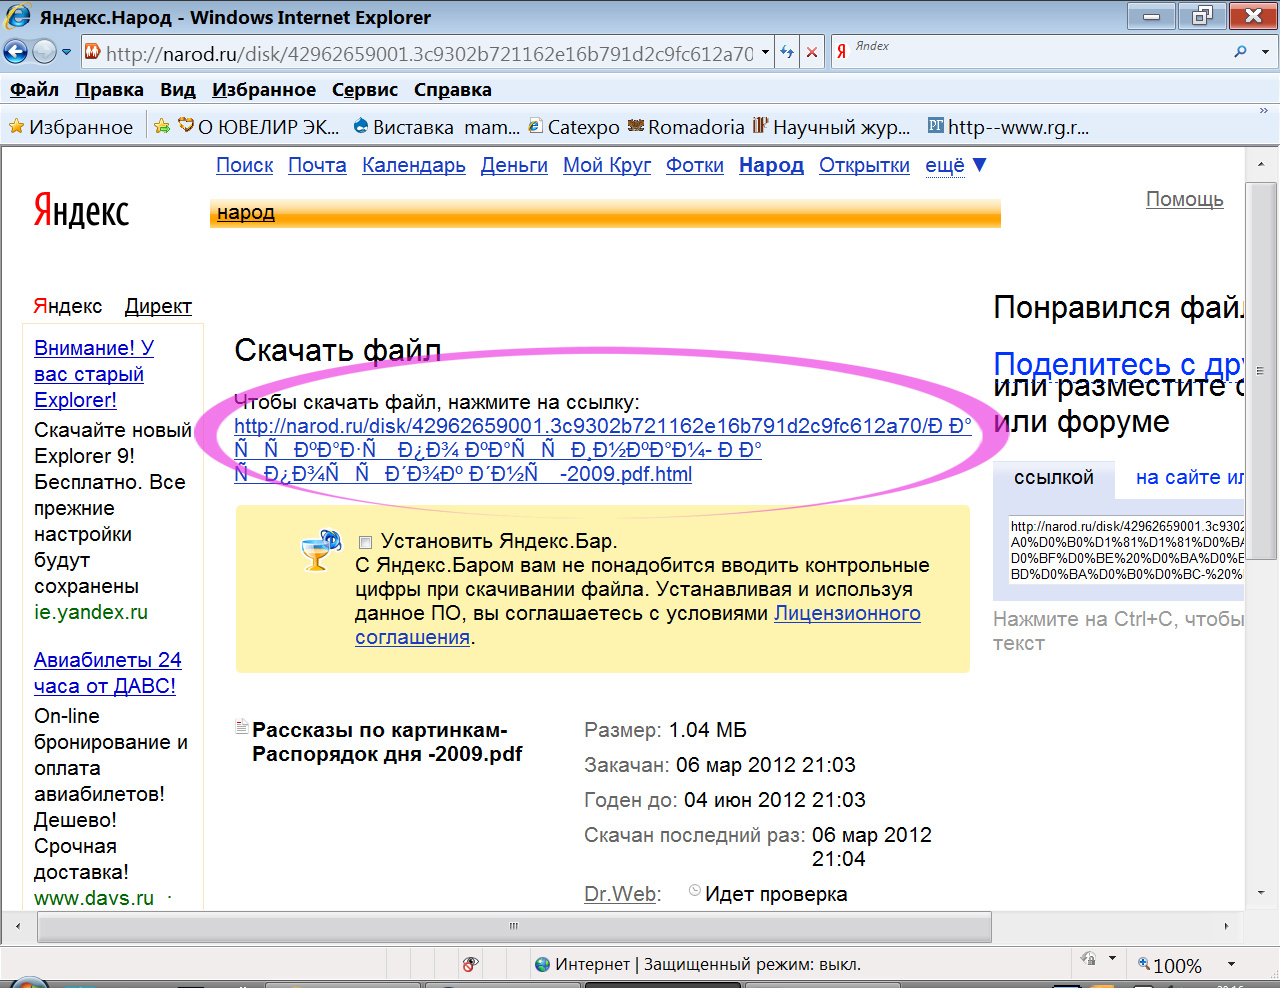Click the Интернет zone globe icon

point(543,965)
